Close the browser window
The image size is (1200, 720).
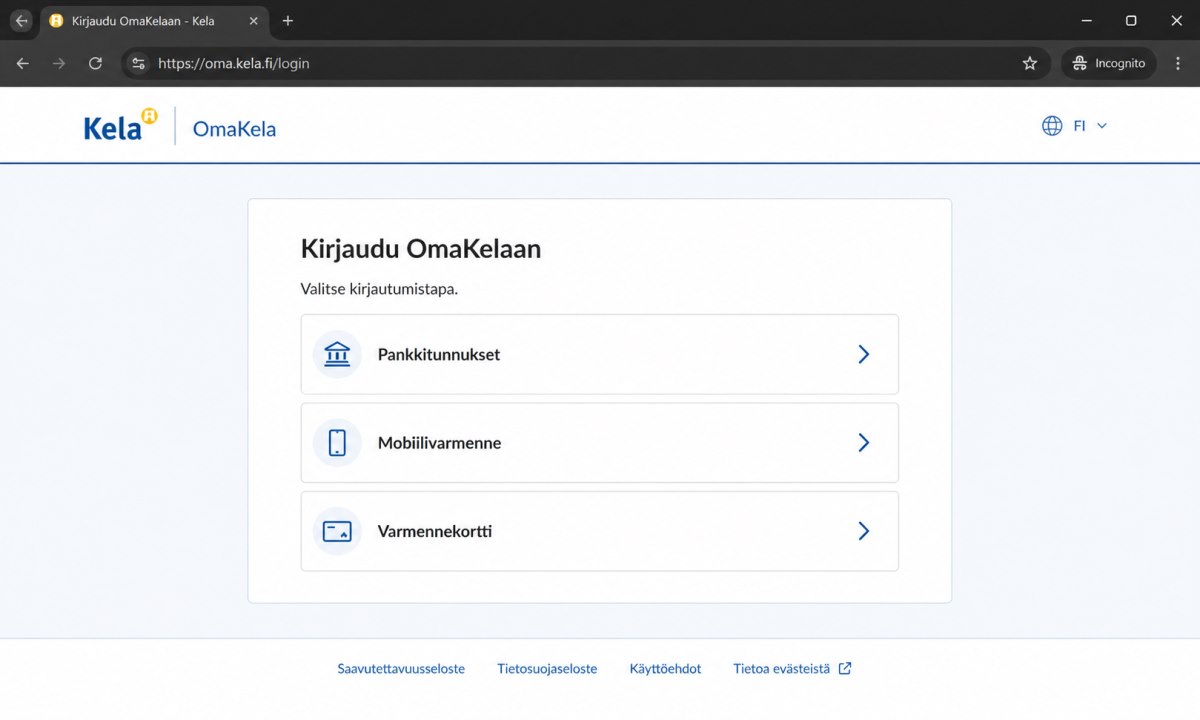(1177, 20)
